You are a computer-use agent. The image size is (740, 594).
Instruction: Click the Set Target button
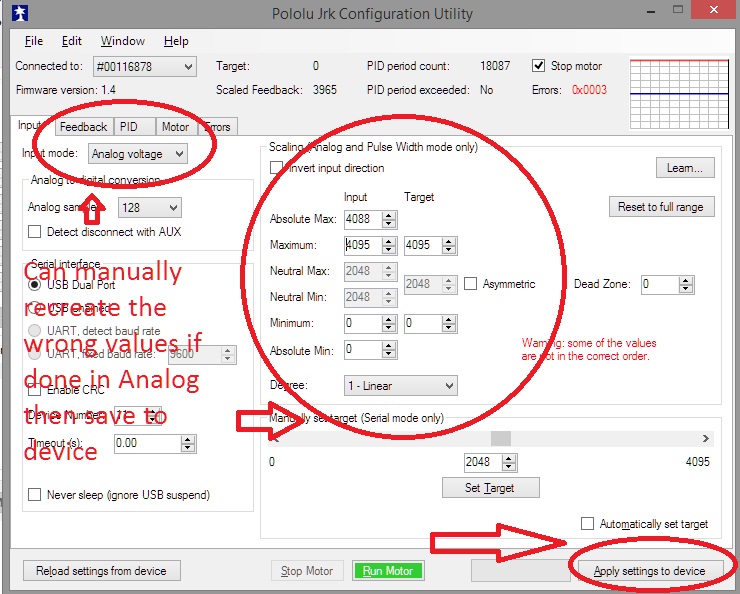(490, 487)
